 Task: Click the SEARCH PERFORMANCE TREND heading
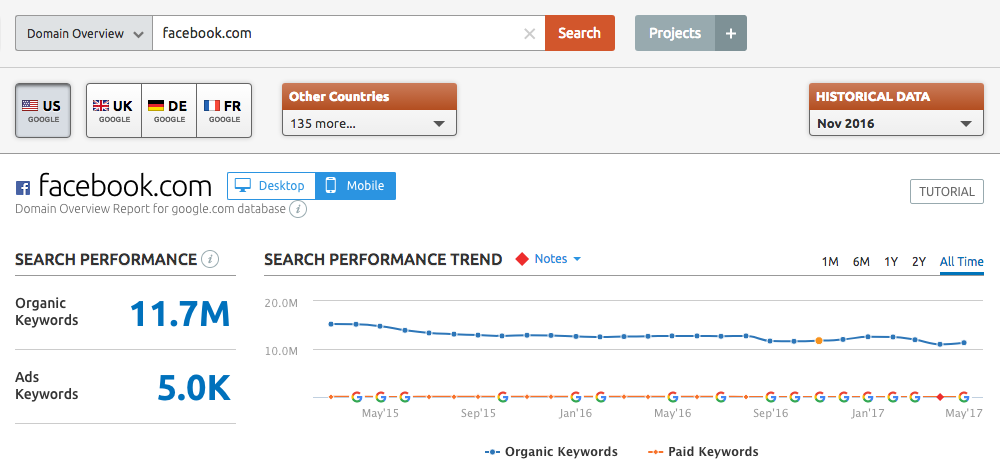point(383,259)
